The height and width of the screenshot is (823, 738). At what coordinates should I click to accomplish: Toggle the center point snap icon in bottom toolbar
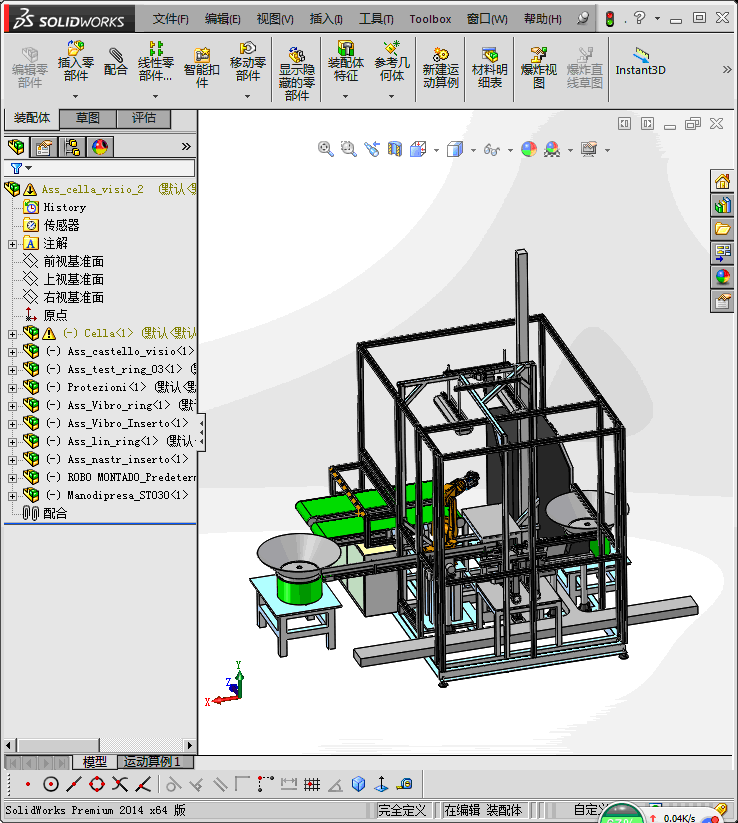pos(51,784)
